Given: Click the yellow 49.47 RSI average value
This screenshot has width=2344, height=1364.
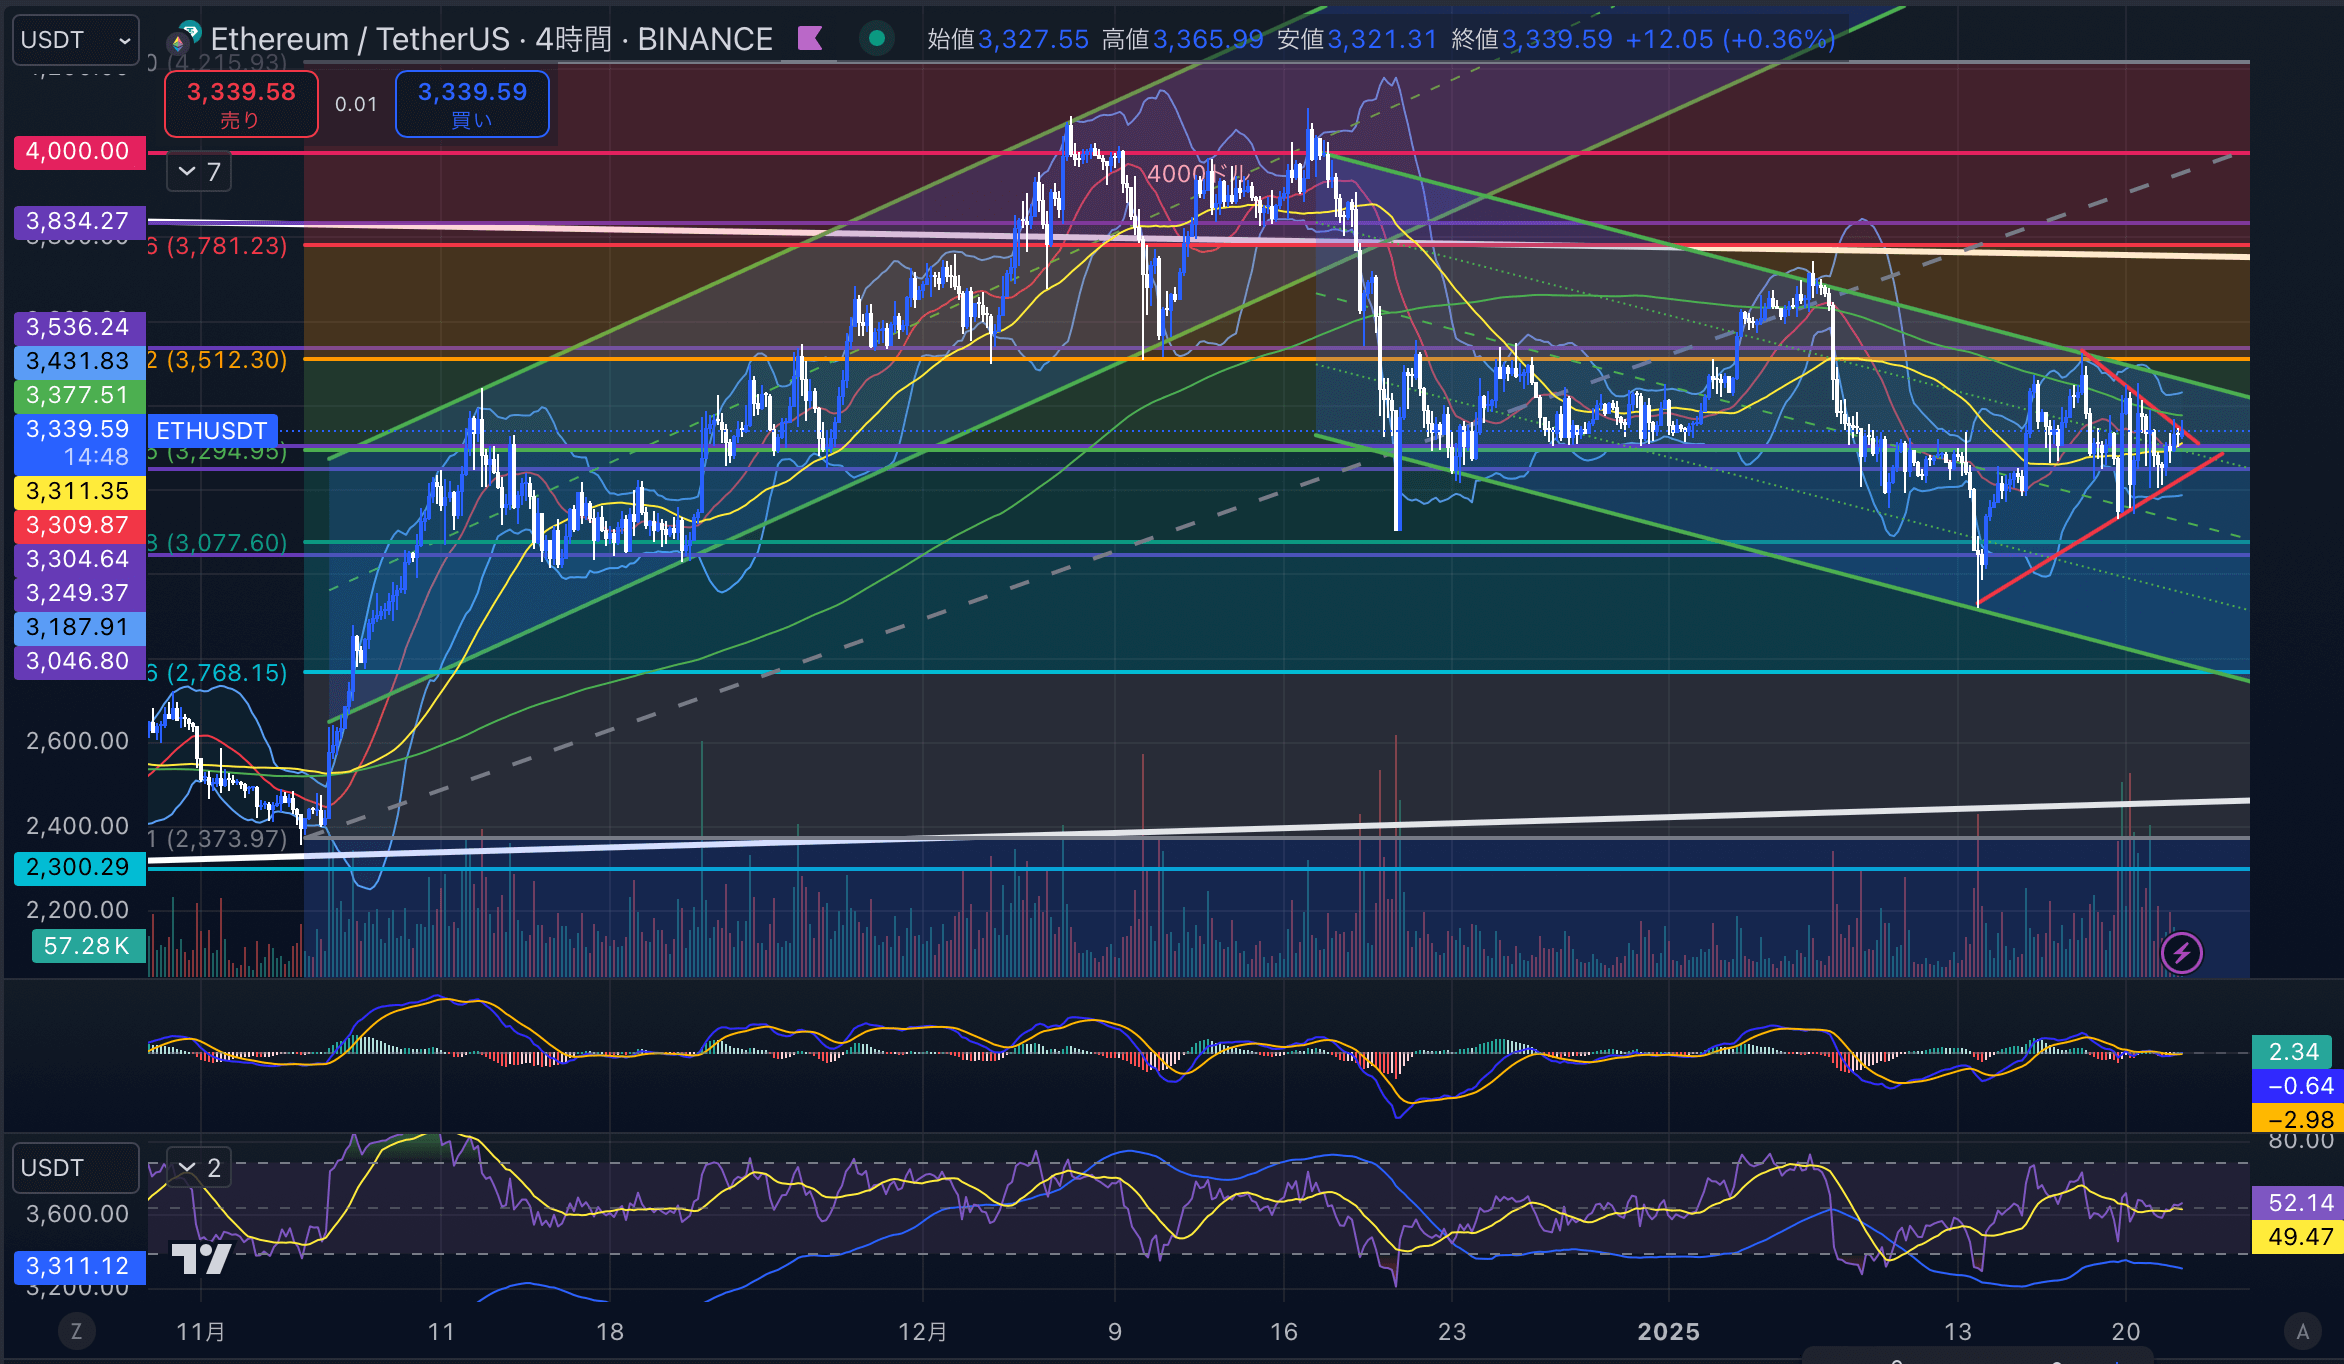Looking at the screenshot, I should 2297,1237.
